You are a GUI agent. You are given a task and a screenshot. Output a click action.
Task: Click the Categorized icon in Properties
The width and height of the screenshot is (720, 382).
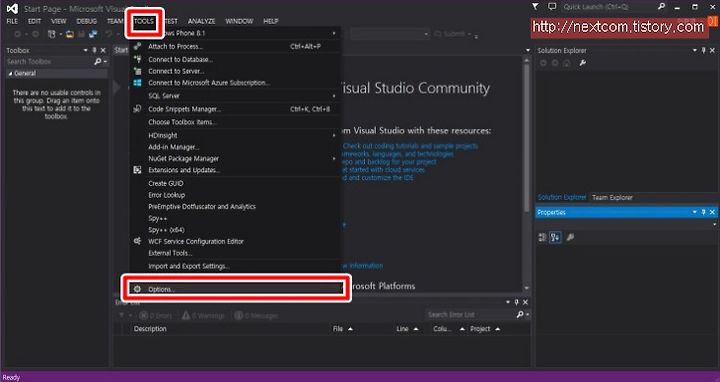[x=542, y=237]
